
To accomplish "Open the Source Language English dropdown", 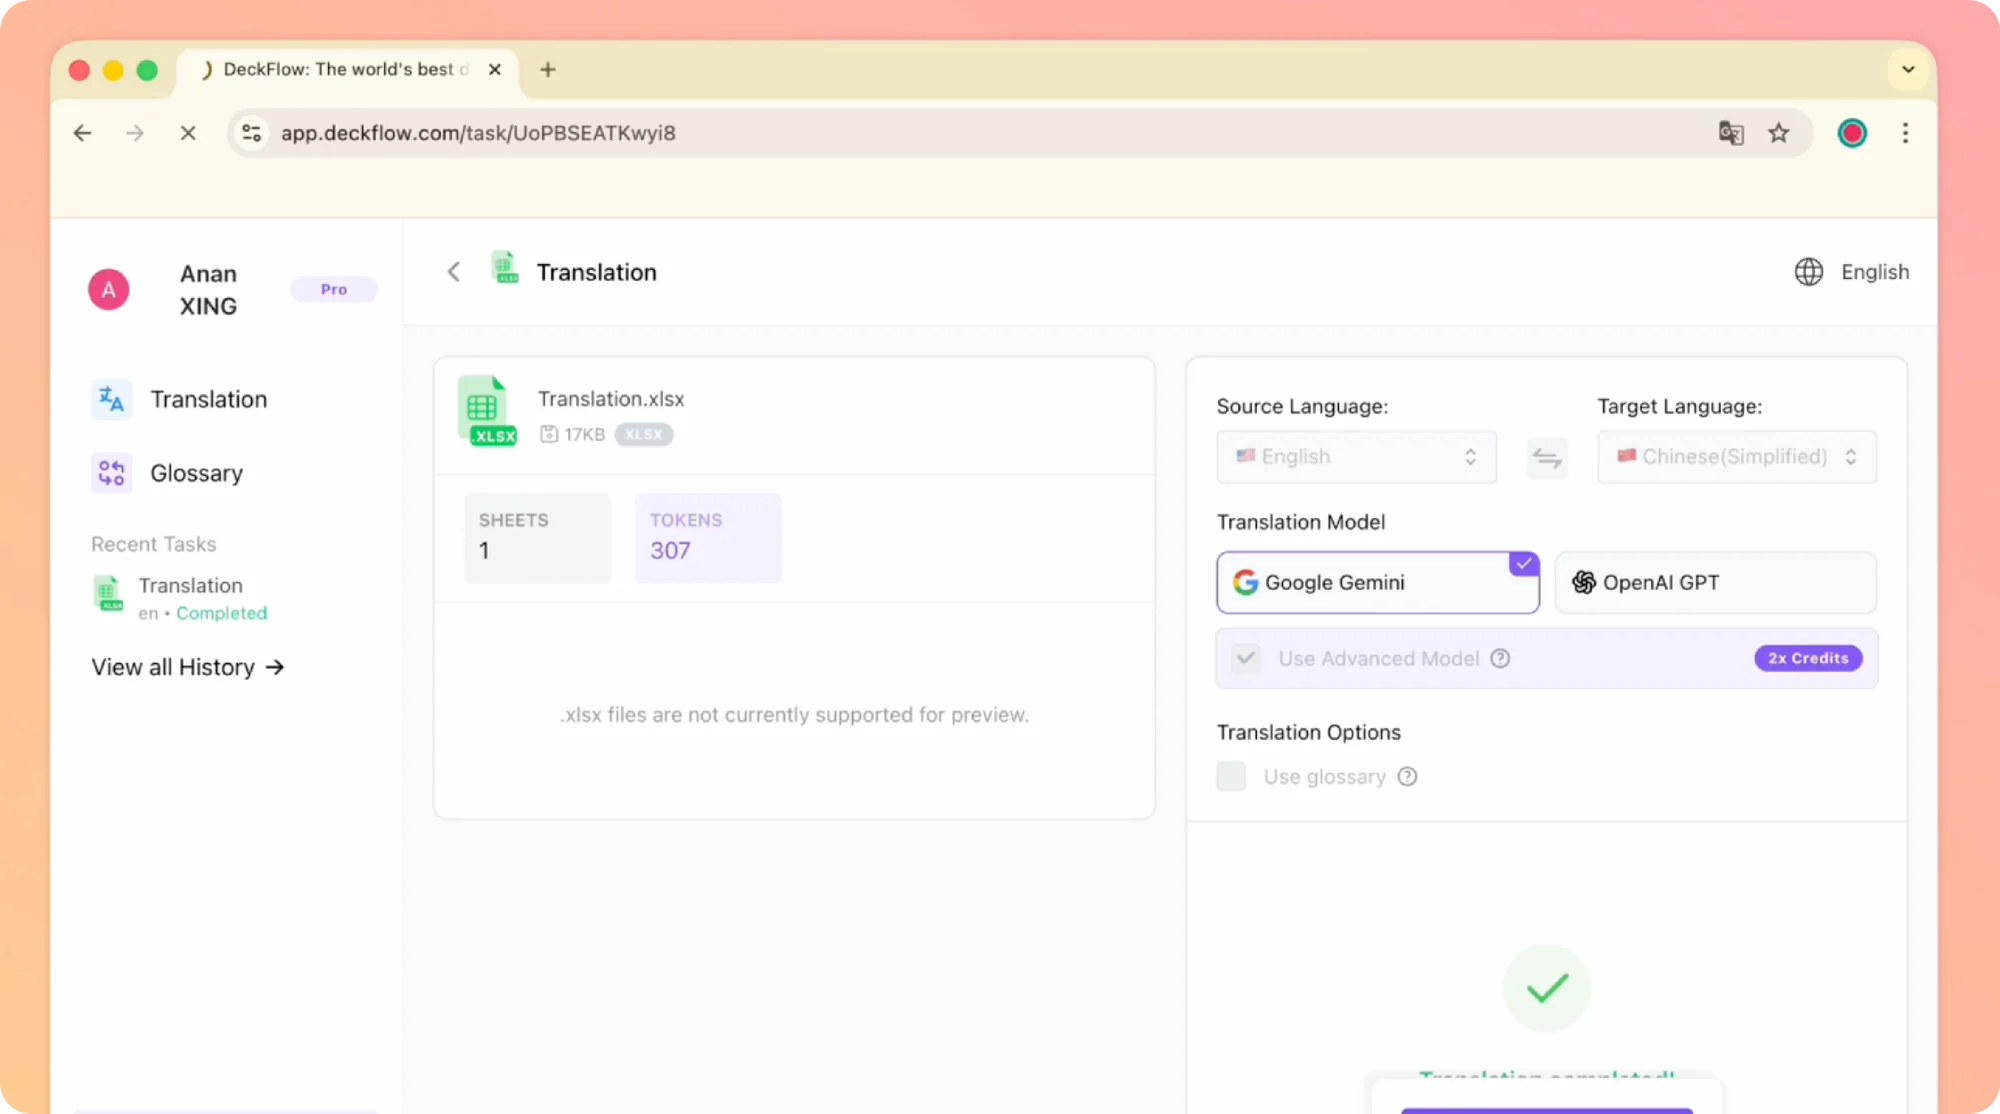I will pyautogui.click(x=1356, y=457).
